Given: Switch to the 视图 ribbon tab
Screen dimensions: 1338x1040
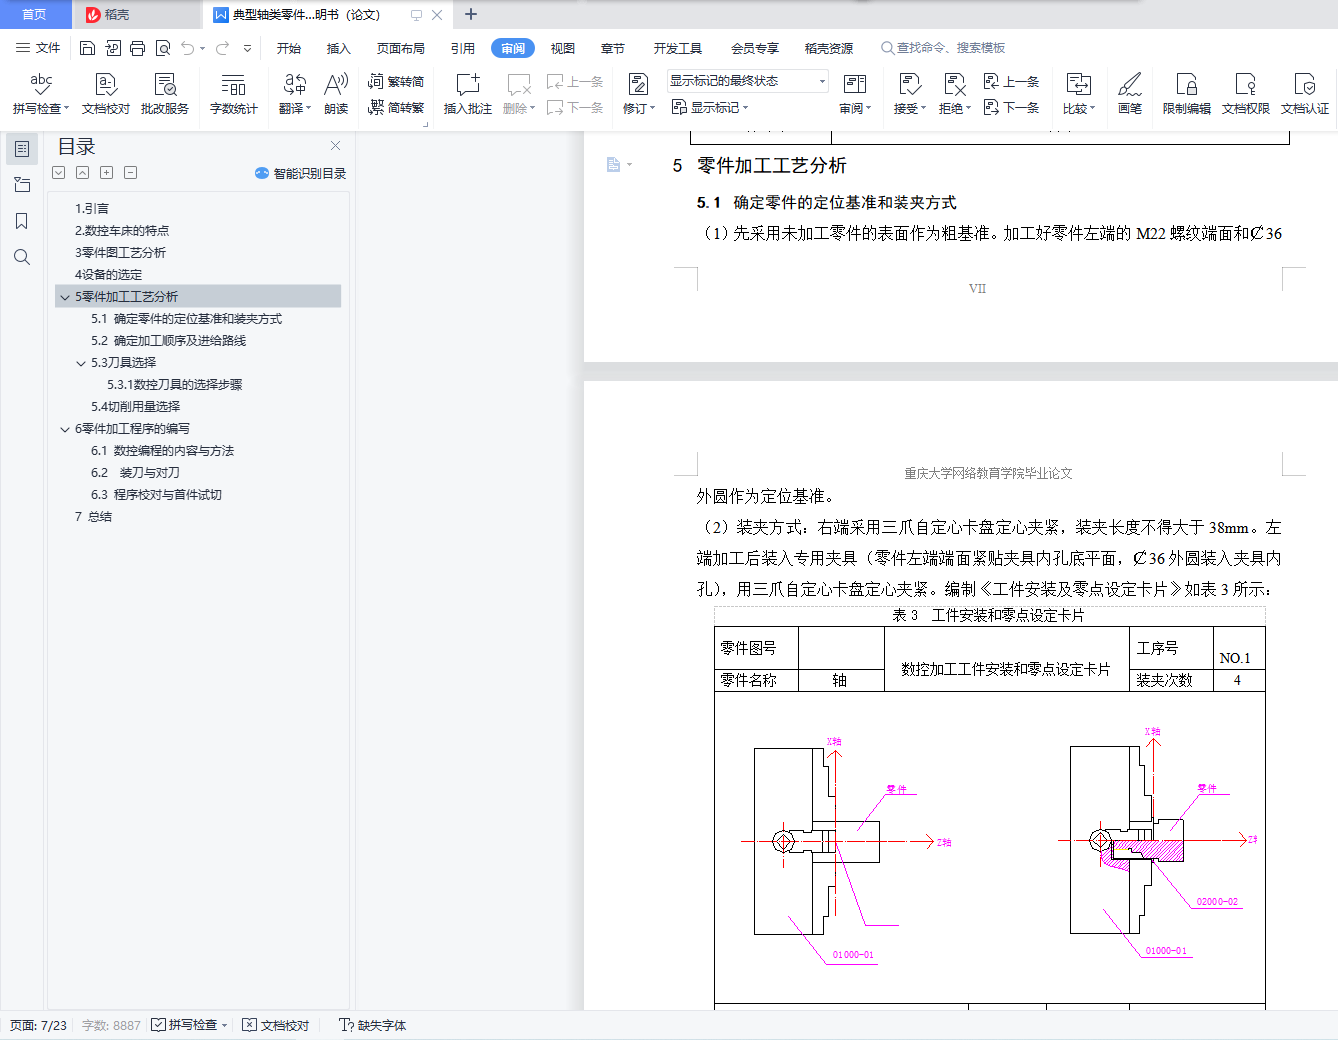Looking at the screenshot, I should coord(563,48).
